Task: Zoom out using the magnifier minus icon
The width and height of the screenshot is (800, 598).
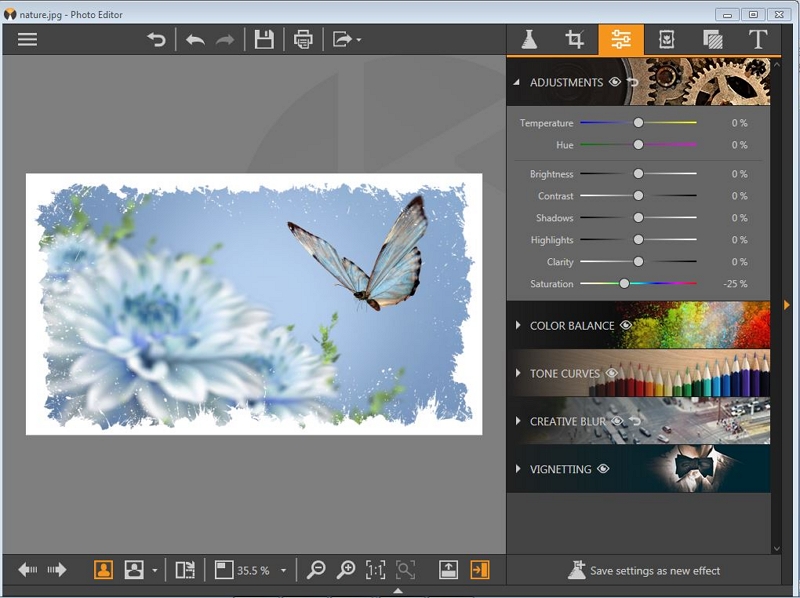Action: coord(316,570)
